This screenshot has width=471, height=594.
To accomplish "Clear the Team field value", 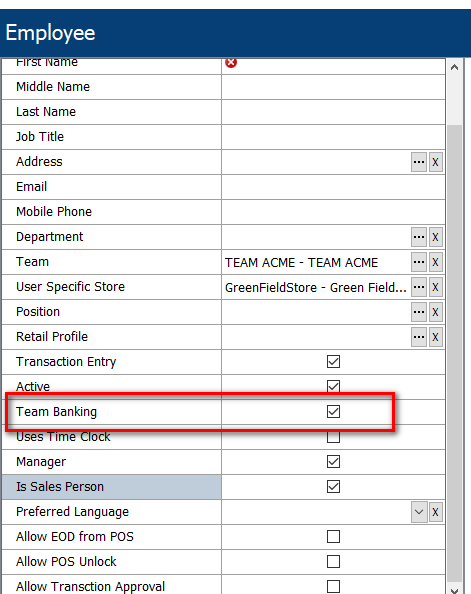I will 435,262.
